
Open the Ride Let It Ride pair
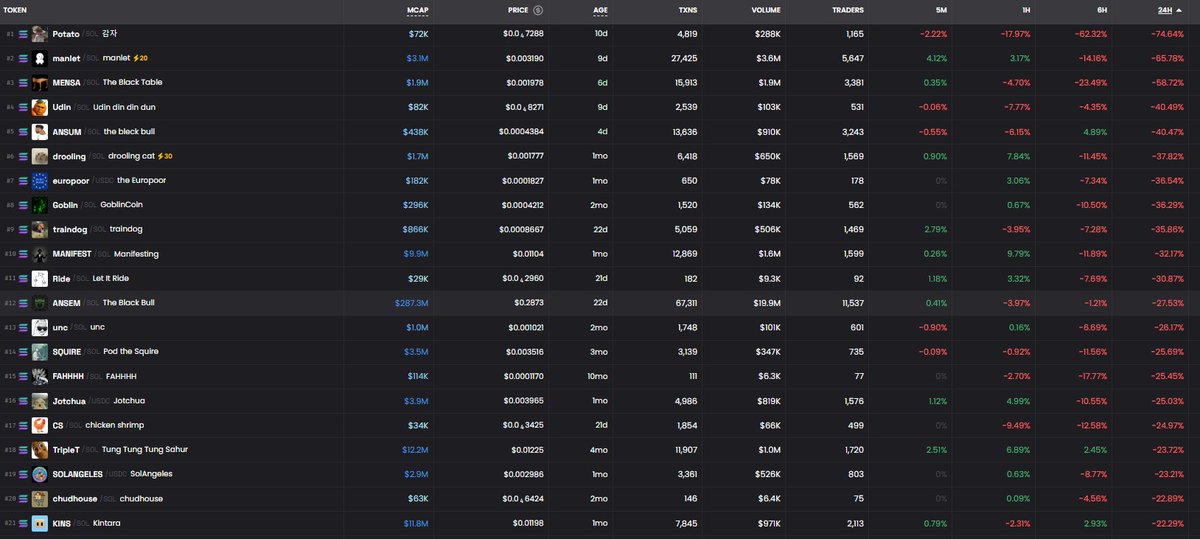[x=600, y=278]
